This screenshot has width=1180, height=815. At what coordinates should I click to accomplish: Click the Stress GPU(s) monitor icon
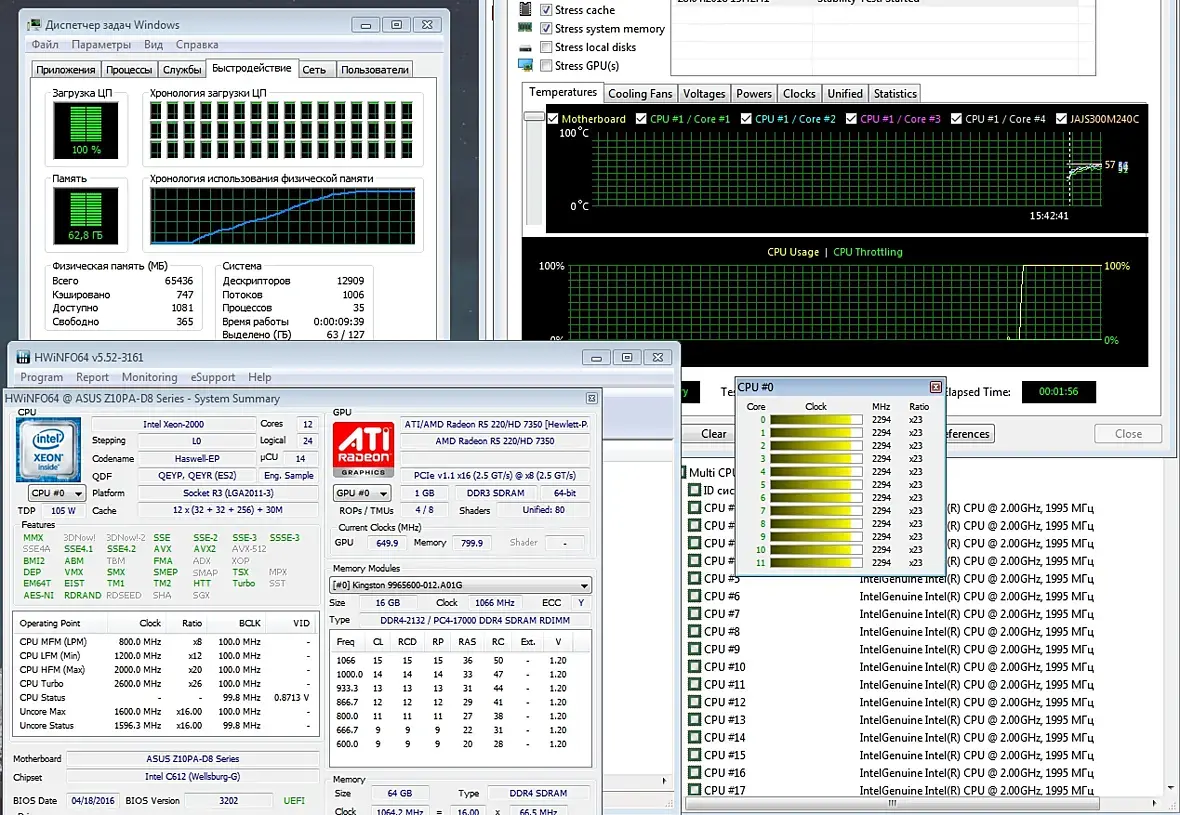point(526,65)
